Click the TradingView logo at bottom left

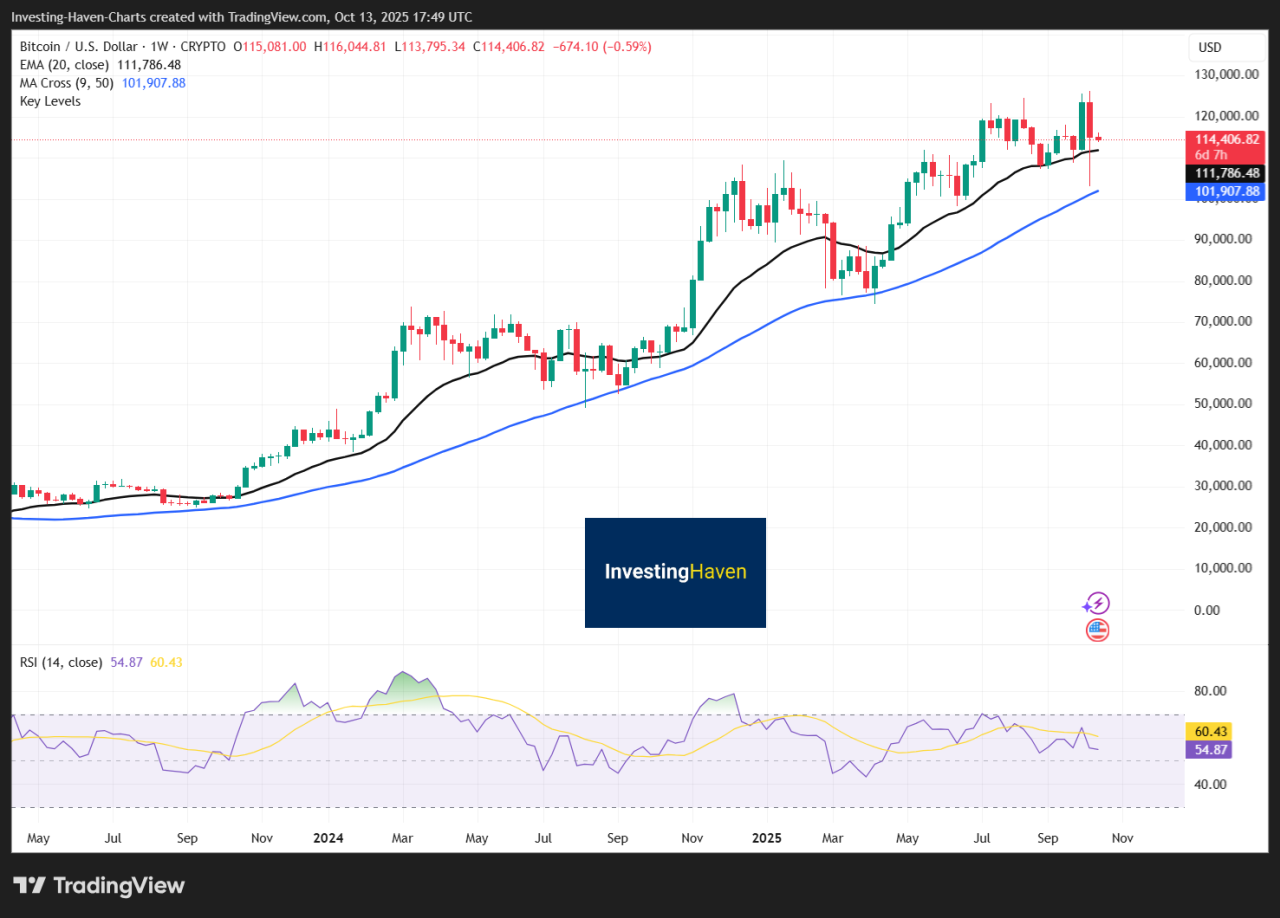pos(99,885)
